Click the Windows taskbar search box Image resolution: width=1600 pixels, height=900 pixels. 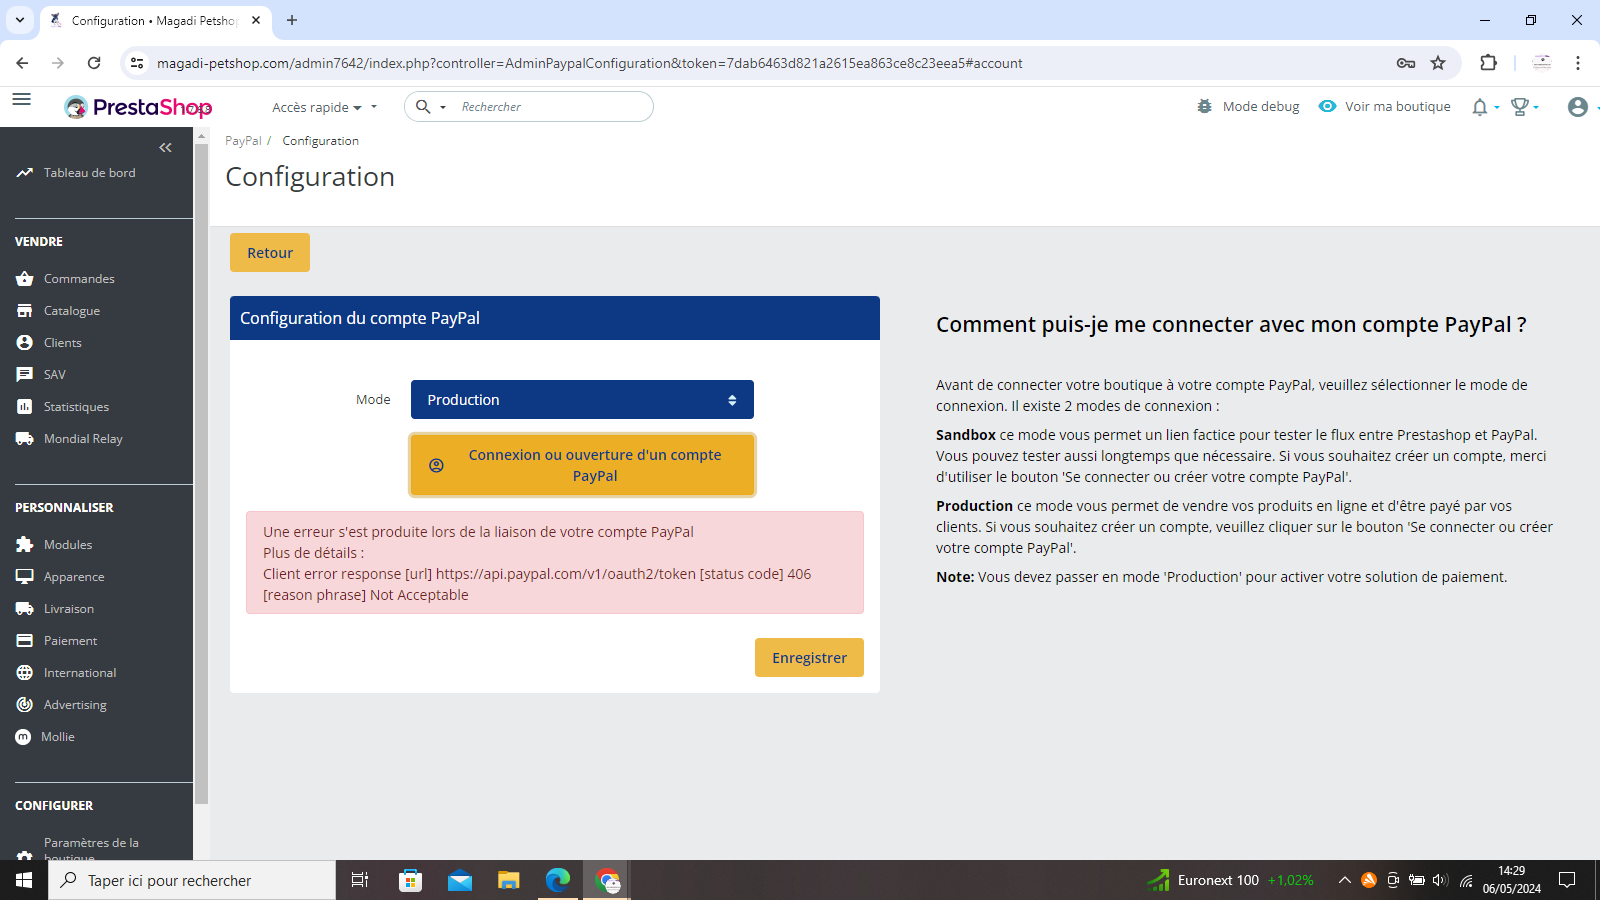coord(192,880)
